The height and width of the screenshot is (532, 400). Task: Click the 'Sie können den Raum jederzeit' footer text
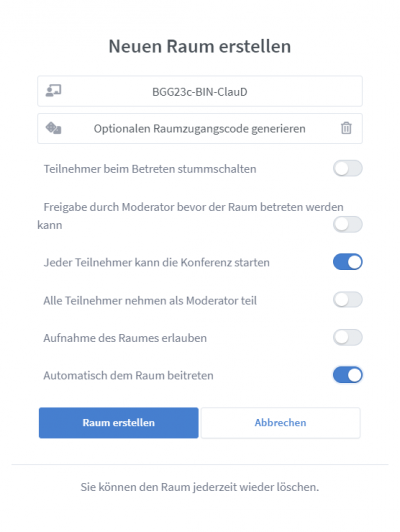tap(200, 487)
